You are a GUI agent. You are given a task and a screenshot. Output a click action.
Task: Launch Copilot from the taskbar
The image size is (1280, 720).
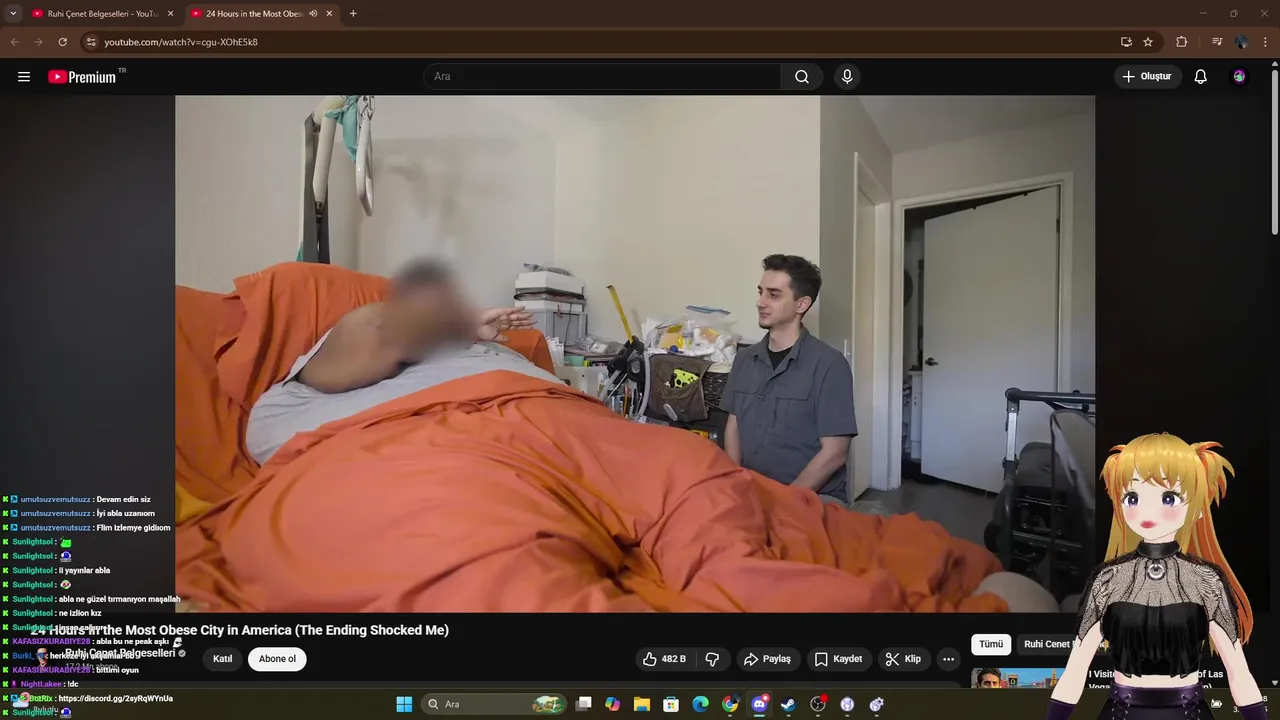click(x=613, y=704)
